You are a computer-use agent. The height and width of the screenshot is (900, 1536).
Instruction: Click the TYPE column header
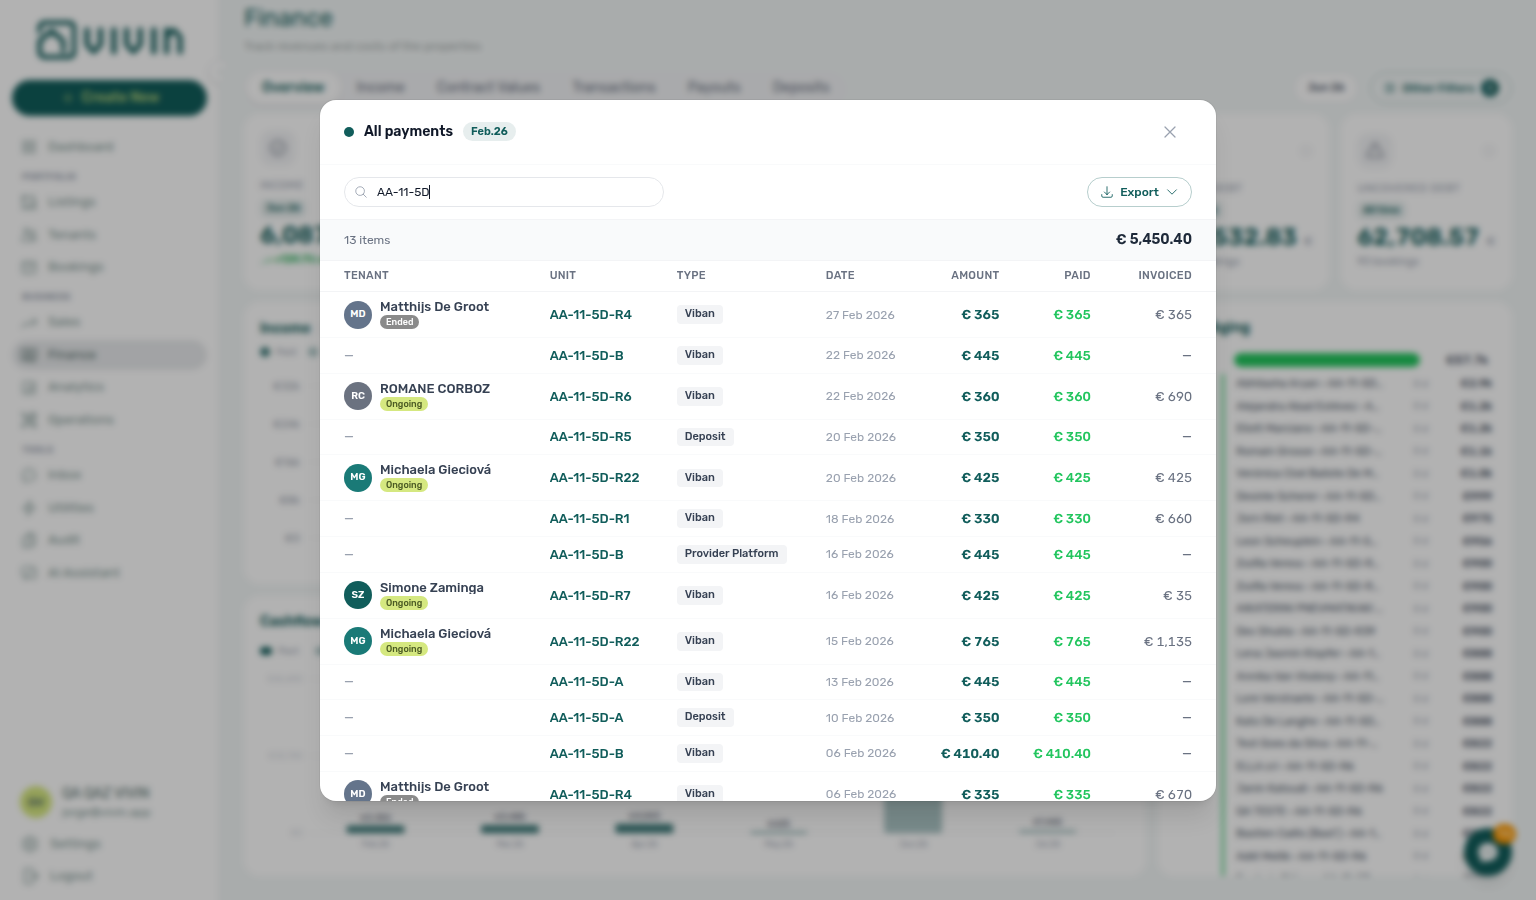click(x=691, y=275)
